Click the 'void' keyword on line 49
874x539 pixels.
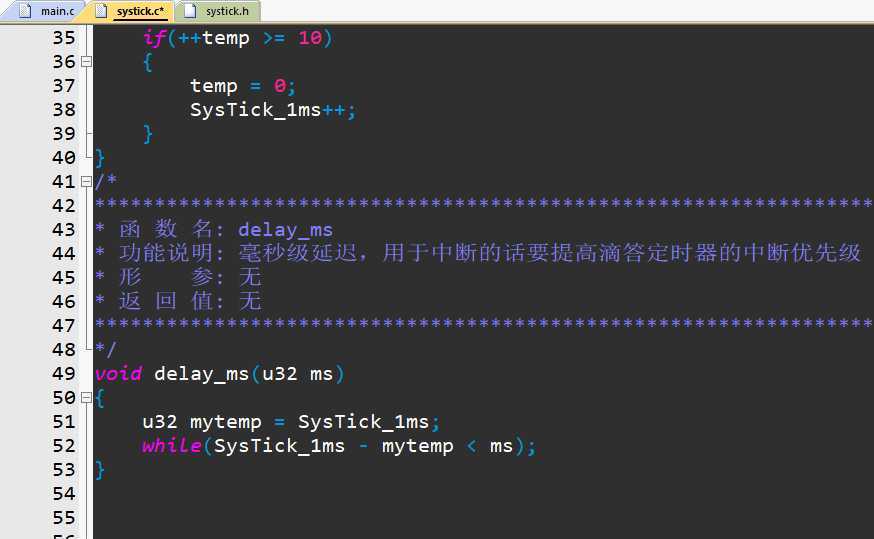pyautogui.click(x=118, y=373)
